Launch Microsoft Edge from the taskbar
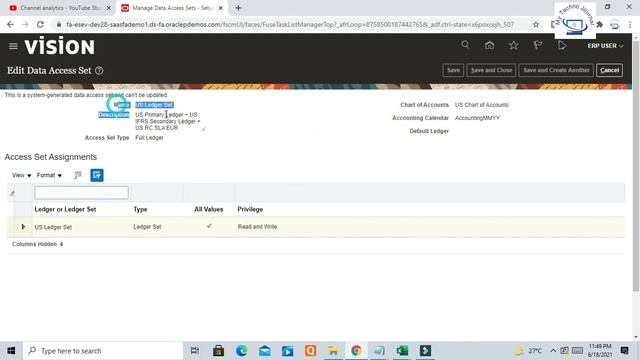 242,351
